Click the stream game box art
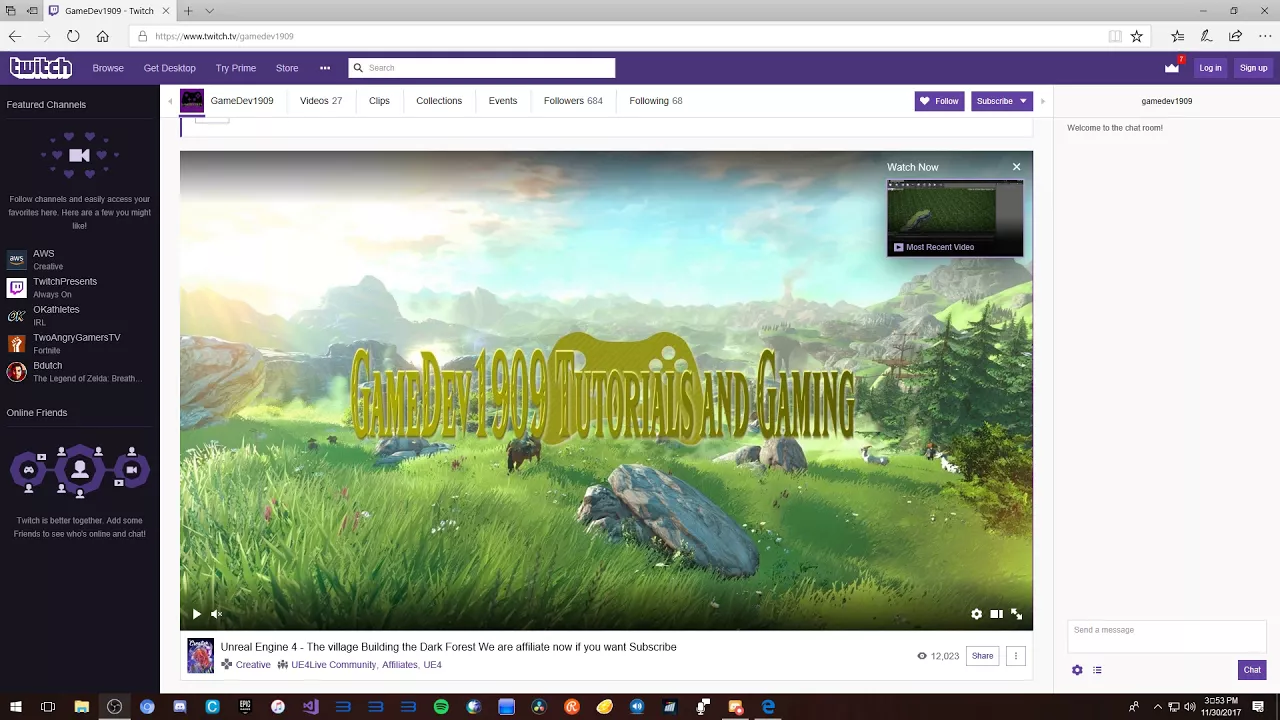 click(x=200, y=656)
